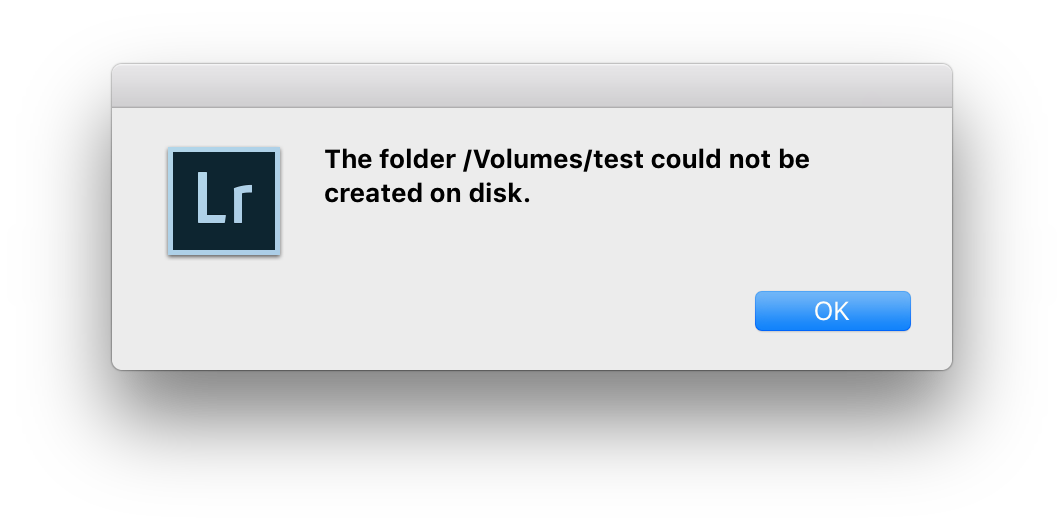Click the Lightroom Lr app icon

click(224, 201)
